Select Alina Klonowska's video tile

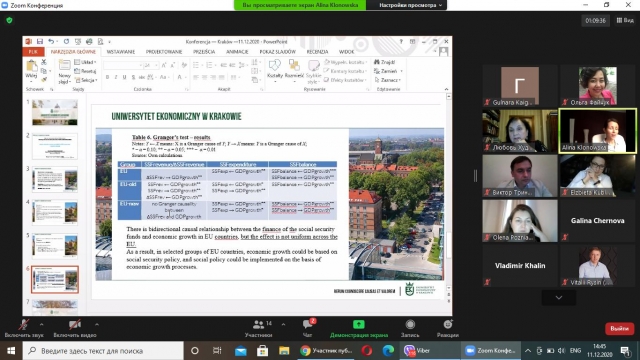coord(598,131)
